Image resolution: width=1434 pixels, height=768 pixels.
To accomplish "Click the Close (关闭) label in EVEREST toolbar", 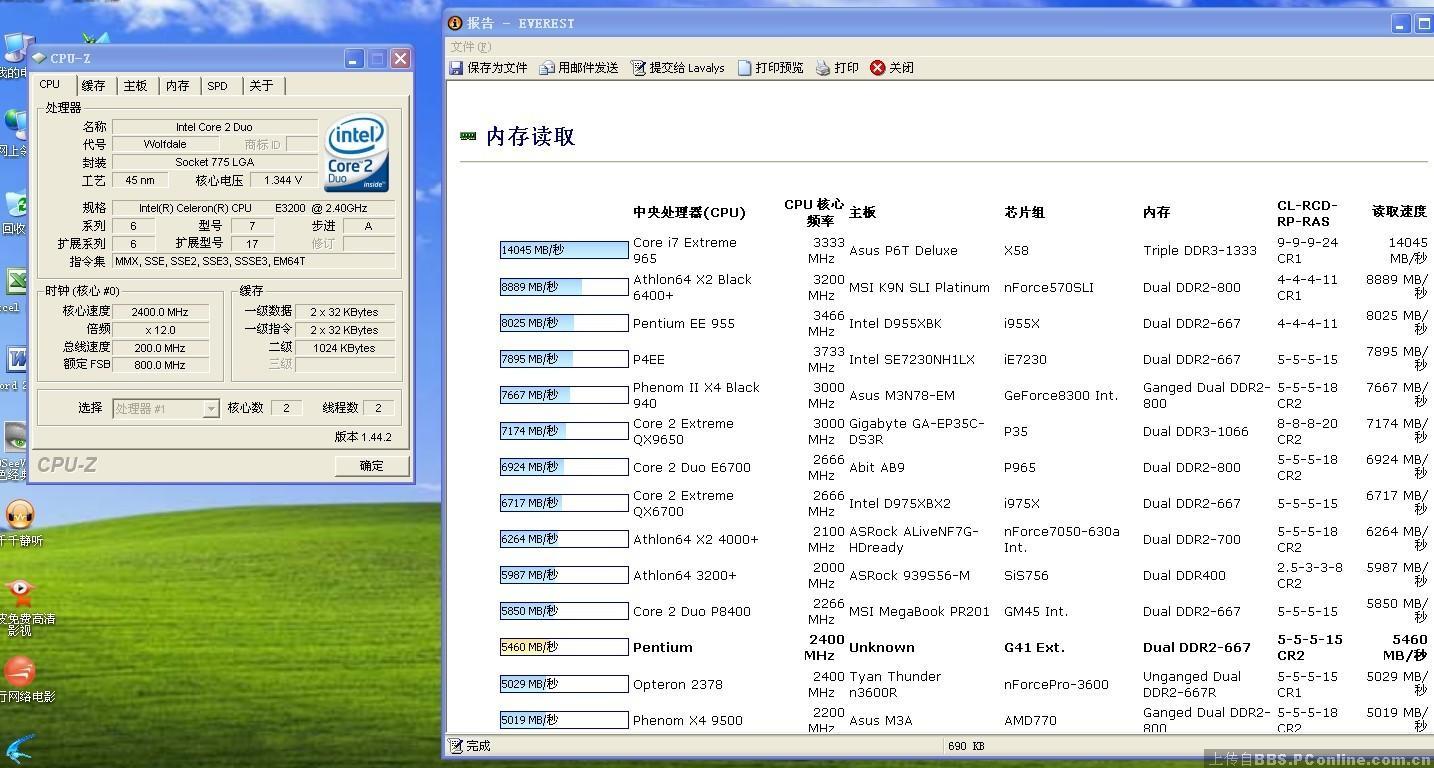I will (x=901, y=68).
